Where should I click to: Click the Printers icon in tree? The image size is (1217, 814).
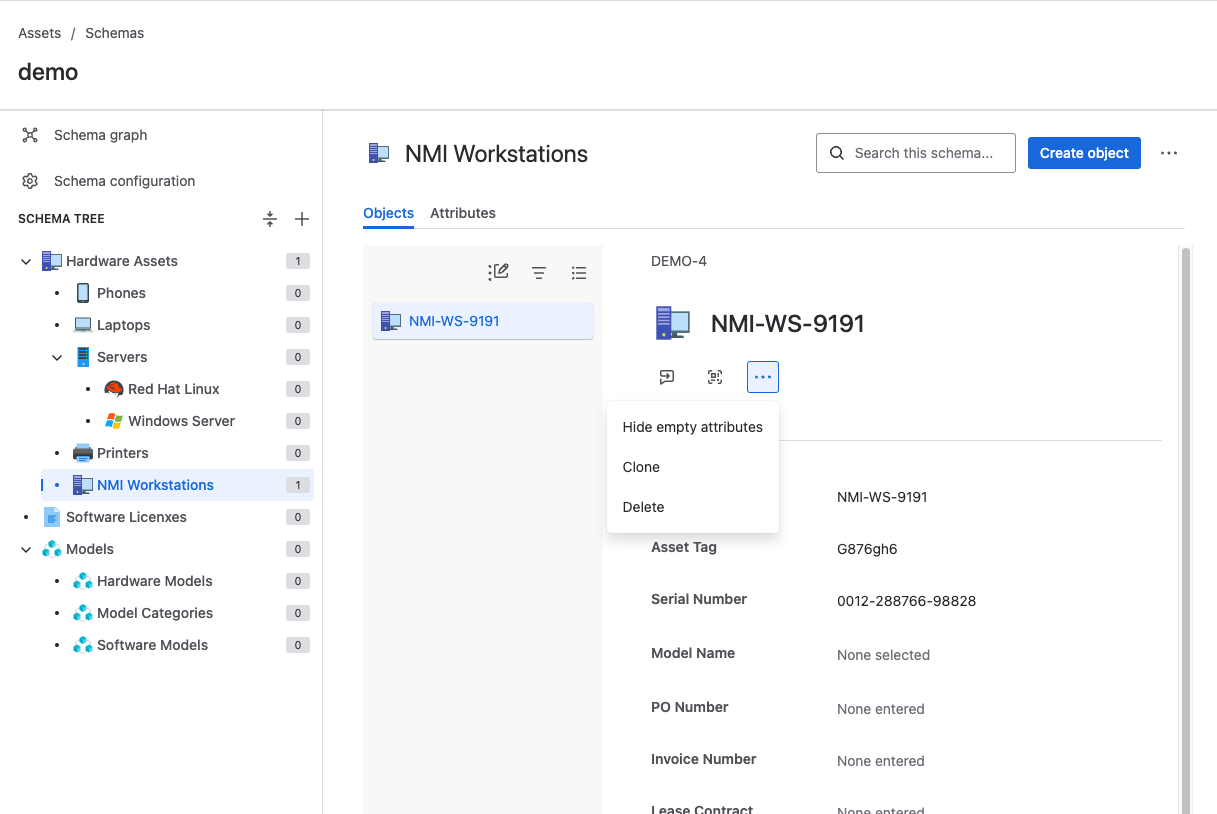point(83,453)
